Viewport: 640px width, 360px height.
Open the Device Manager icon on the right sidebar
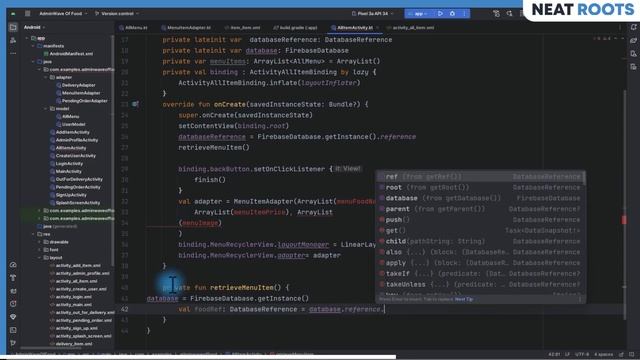click(x=633, y=53)
